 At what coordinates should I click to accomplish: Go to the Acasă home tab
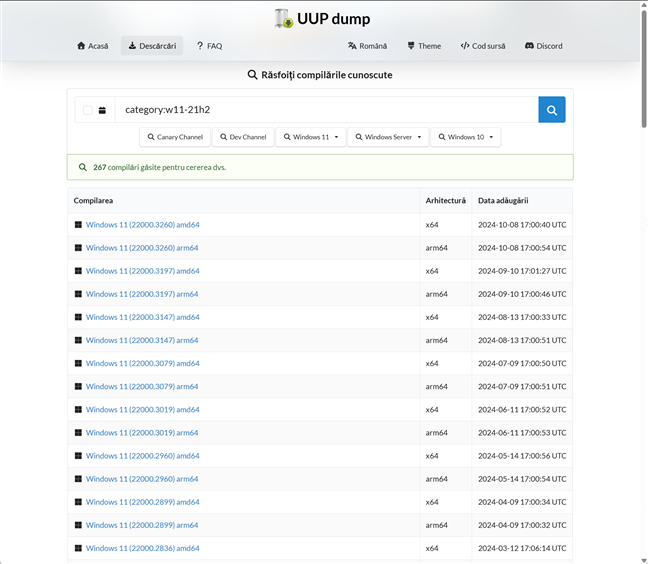point(92,46)
